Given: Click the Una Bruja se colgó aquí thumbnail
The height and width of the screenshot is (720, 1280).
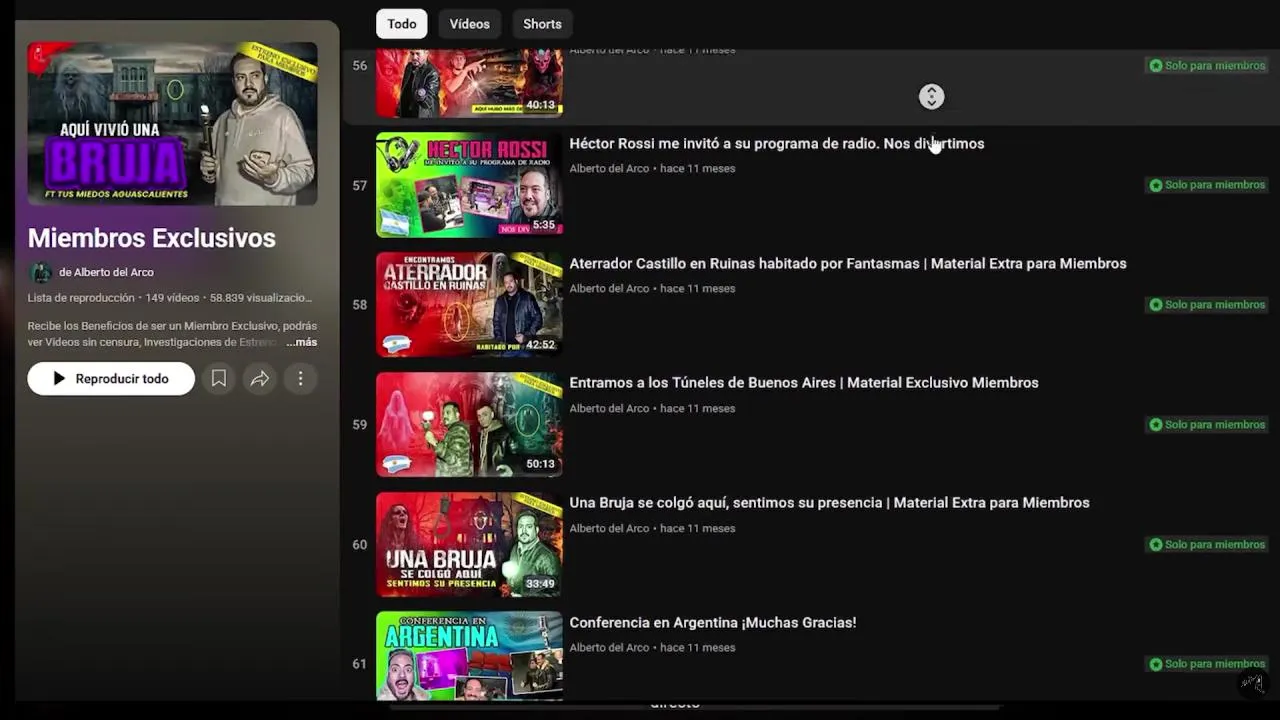Looking at the screenshot, I should click(469, 544).
